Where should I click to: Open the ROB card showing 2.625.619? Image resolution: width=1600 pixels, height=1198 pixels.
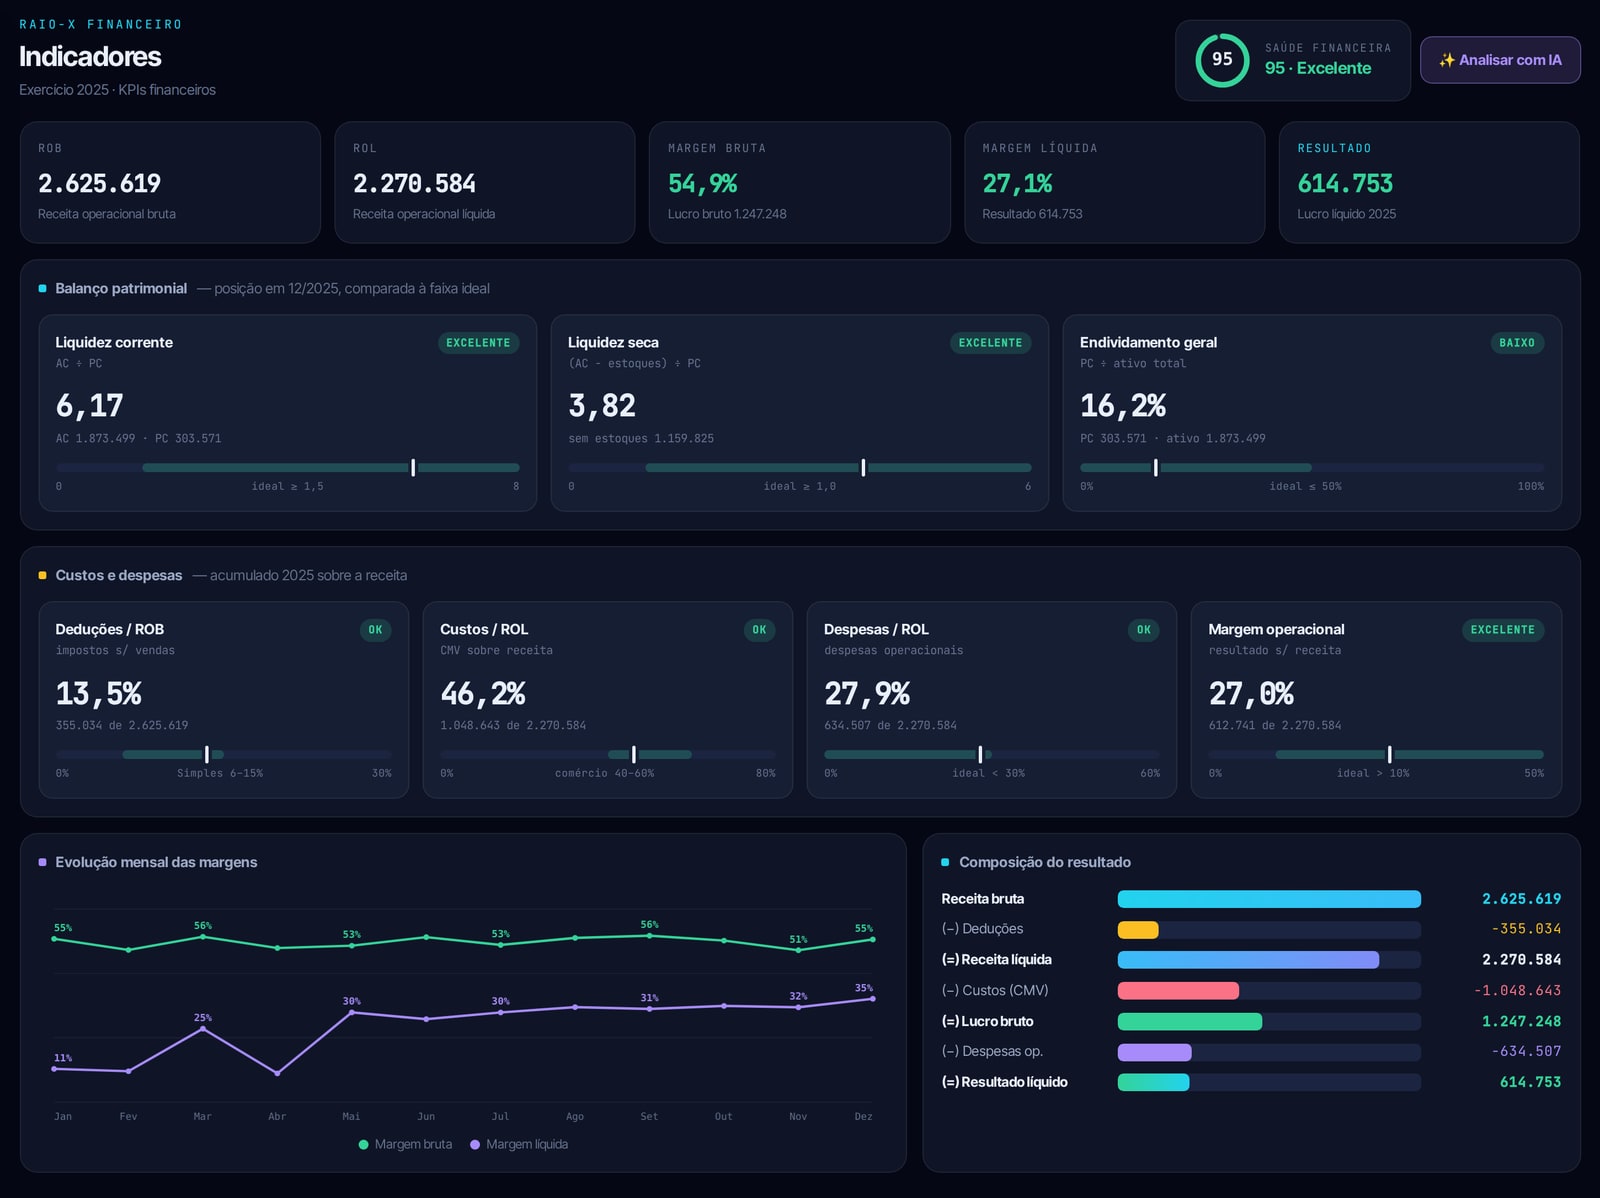pyautogui.click(x=170, y=182)
